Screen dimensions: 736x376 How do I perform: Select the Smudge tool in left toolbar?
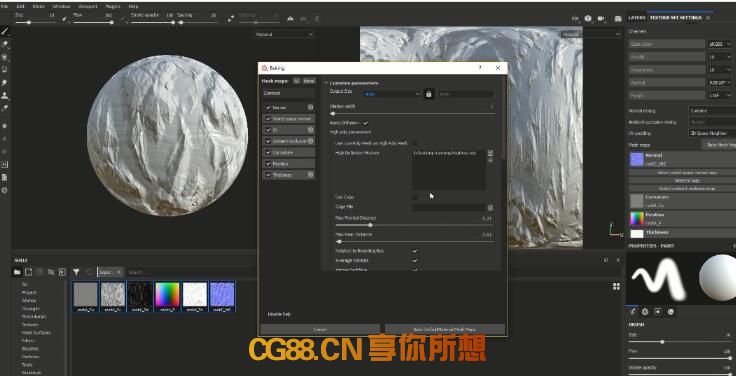(x=5, y=83)
